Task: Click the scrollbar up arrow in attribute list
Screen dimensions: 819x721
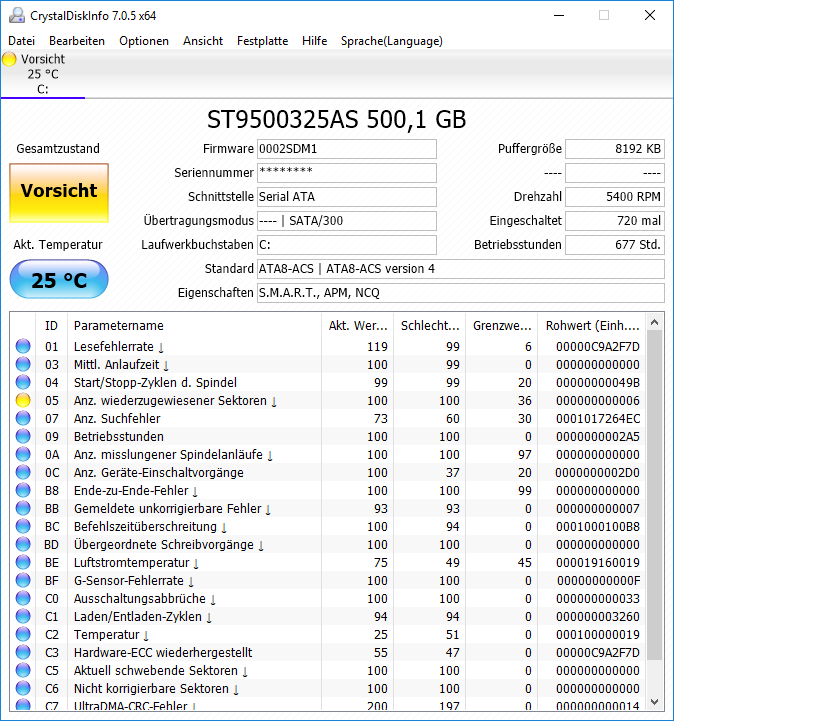Action: click(x=654, y=322)
